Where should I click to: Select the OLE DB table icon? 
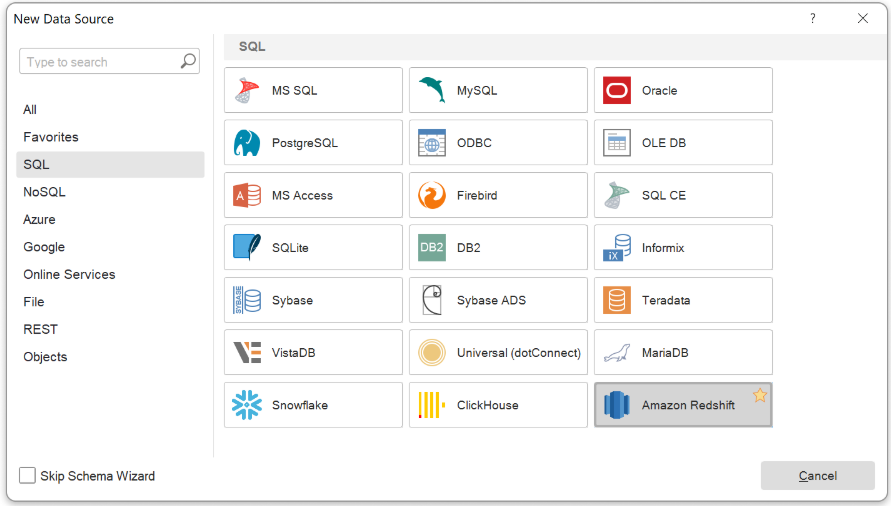coord(617,143)
